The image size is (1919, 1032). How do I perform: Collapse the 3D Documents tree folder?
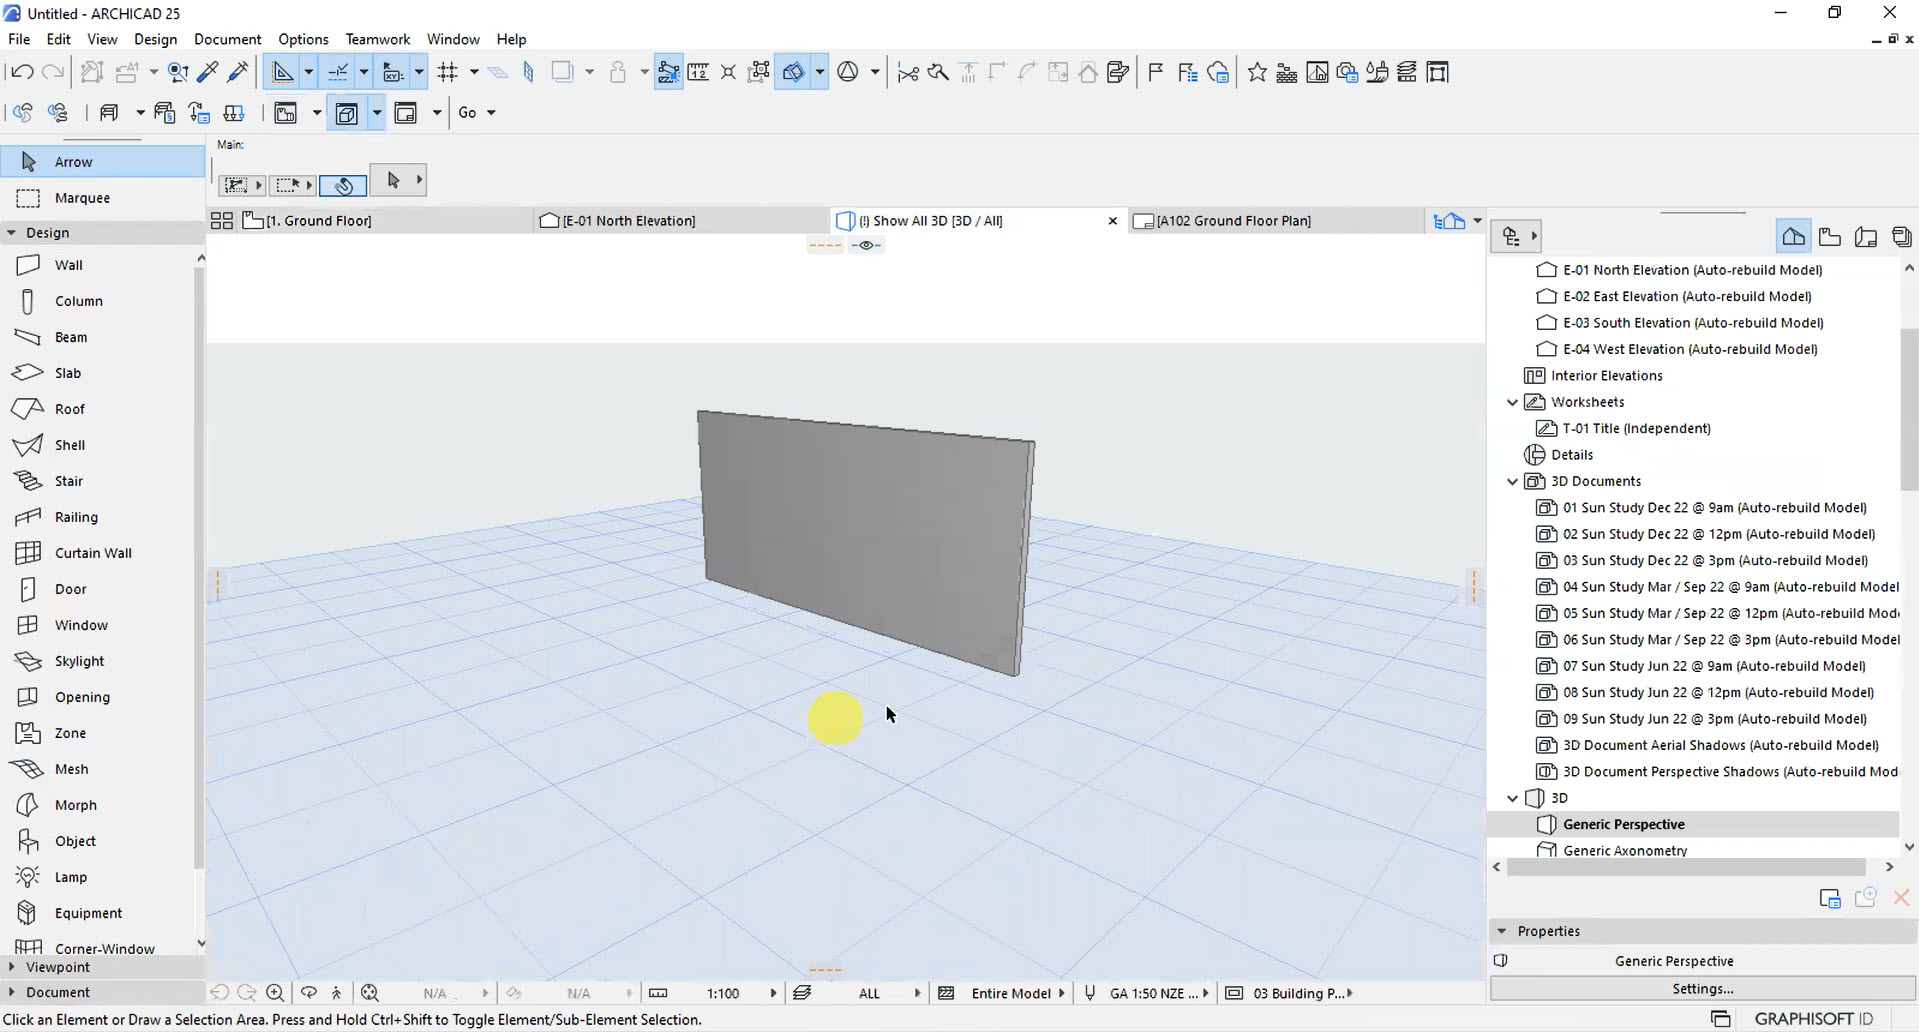[x=1512, y=481]
